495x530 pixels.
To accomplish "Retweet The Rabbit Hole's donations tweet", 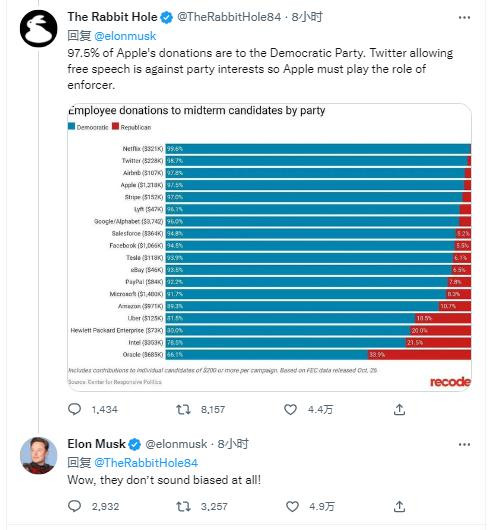I will [183, 410].
